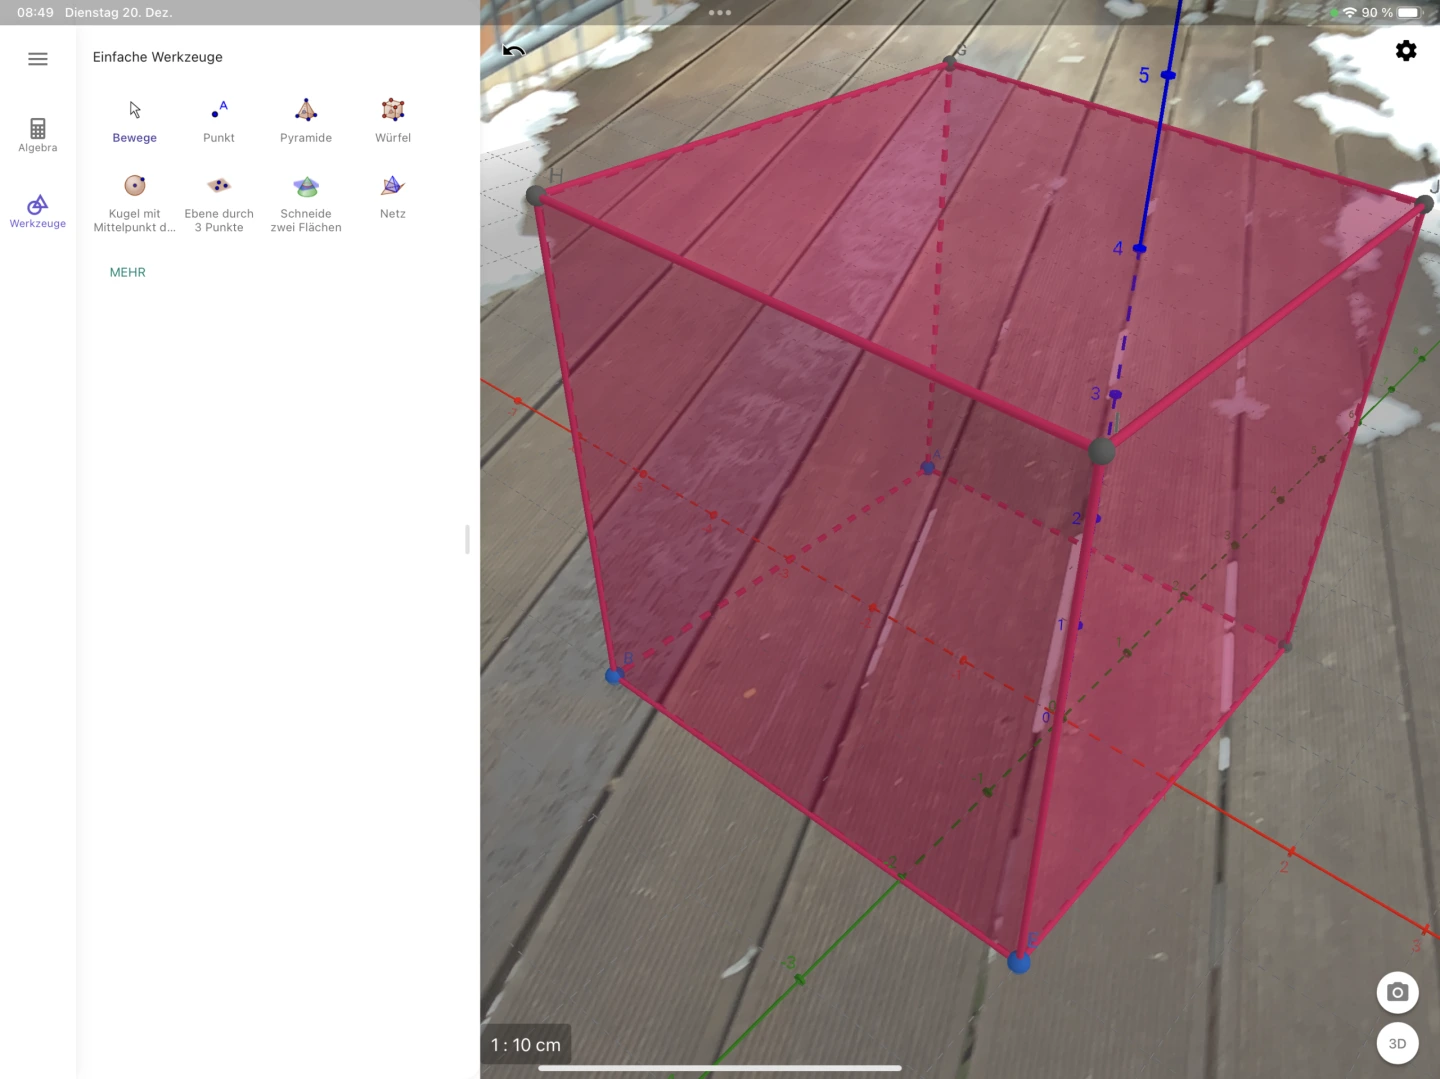Click the bottom horizontal scrollbar
1440x1079 pixels.
click(719, 1068)
